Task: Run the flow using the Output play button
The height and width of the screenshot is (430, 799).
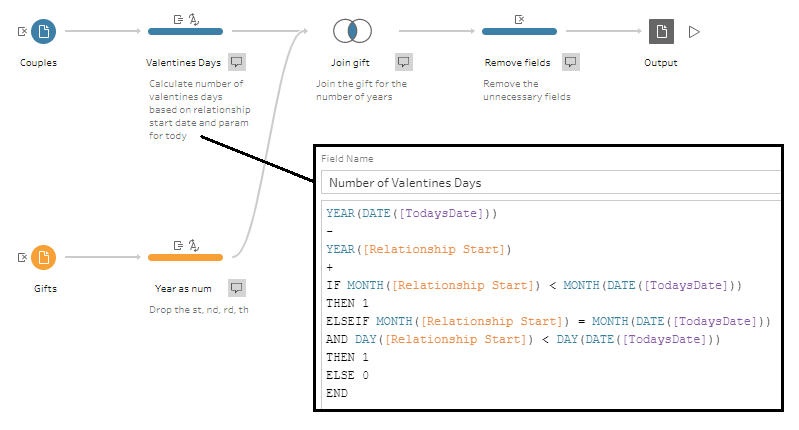Action: 694,32
